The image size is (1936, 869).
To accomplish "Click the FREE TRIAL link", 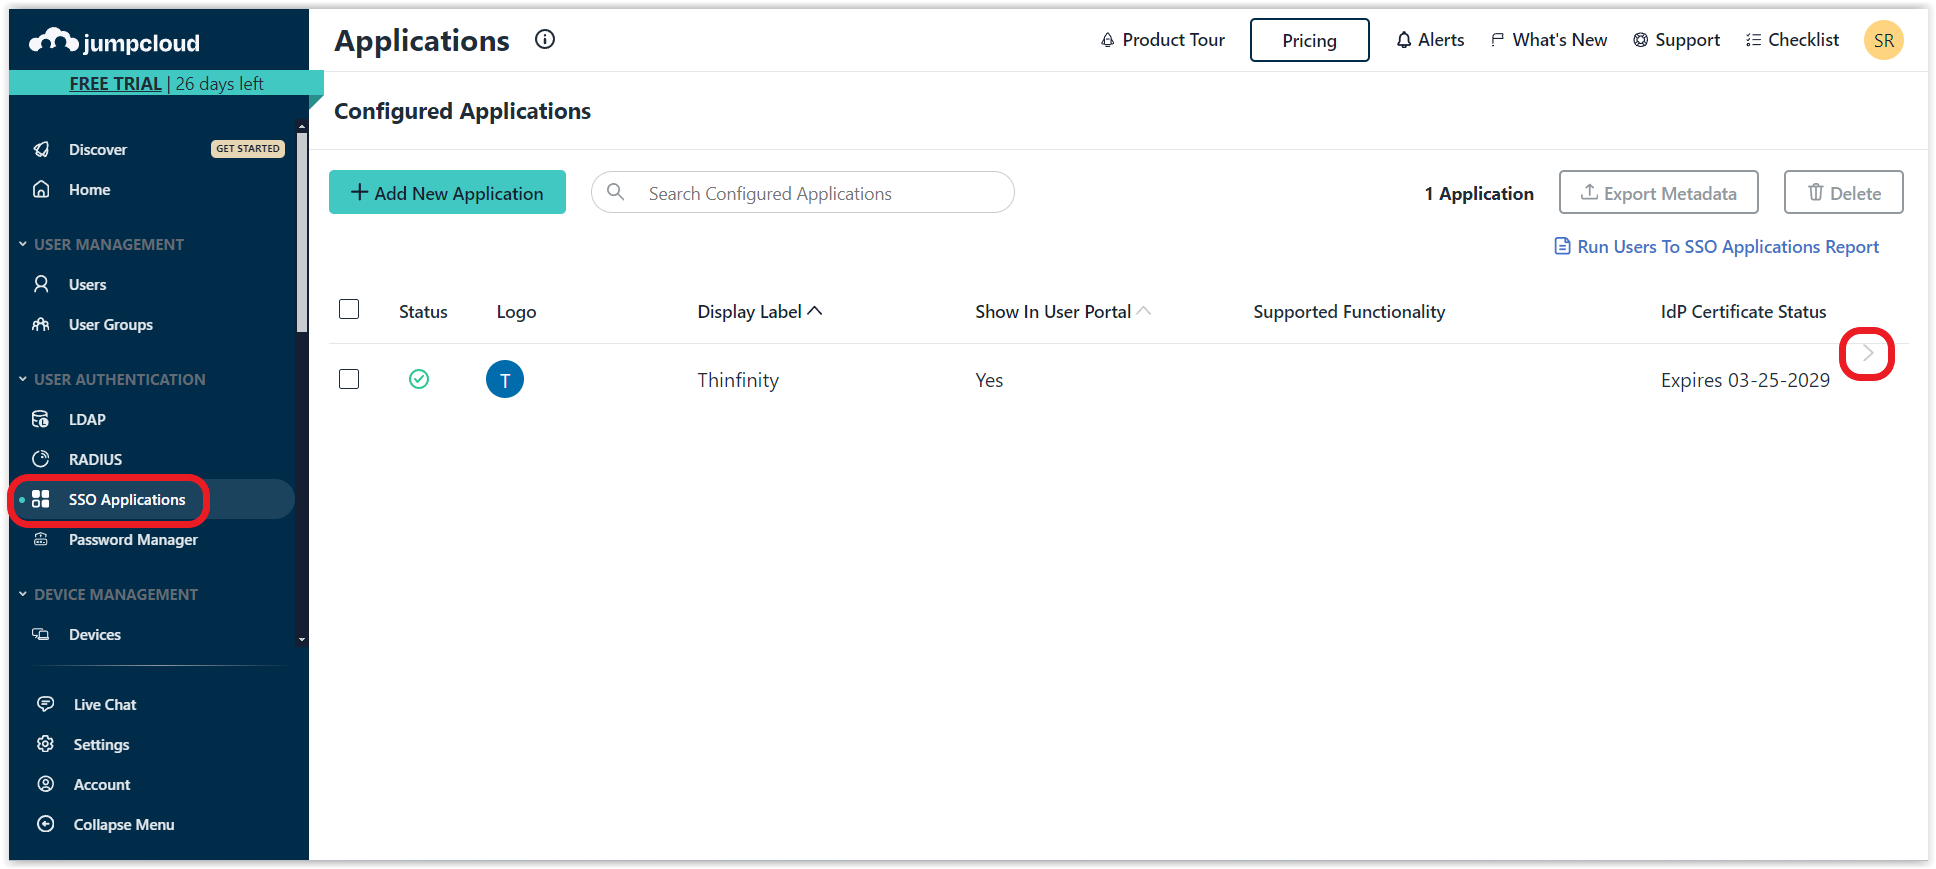I will tap(115, 83).
